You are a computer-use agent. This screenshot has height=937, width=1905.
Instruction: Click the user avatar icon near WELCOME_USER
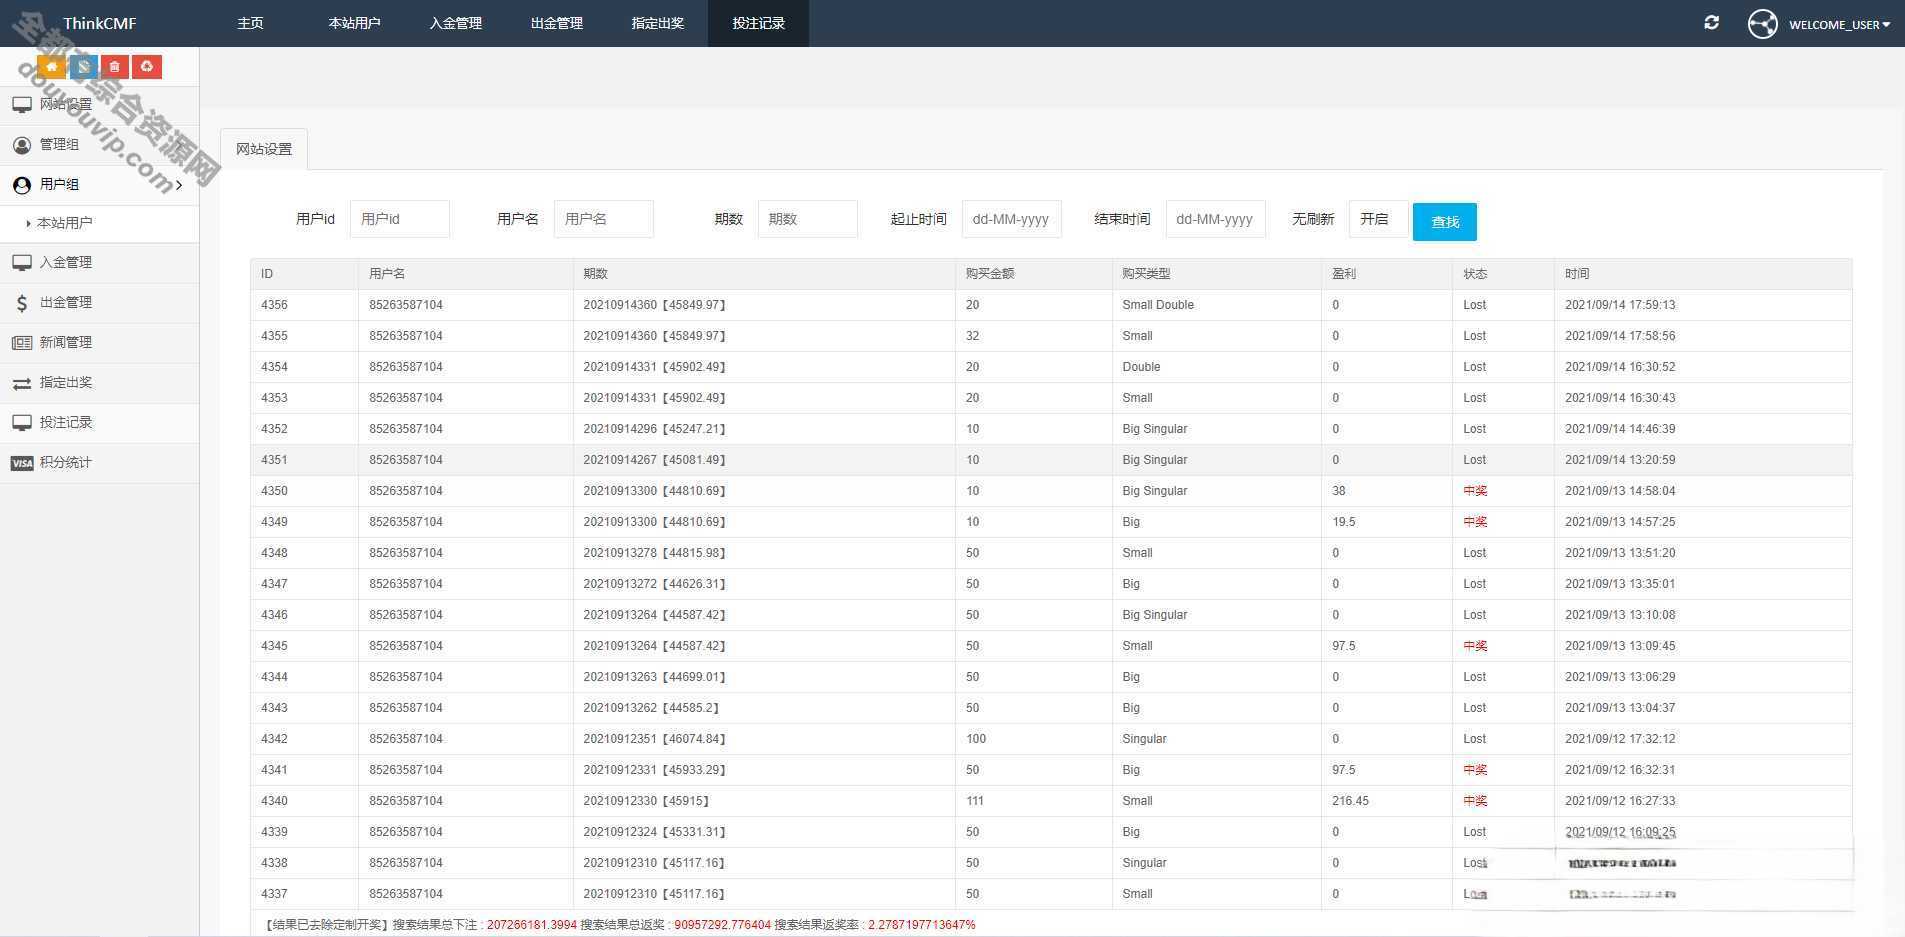[1763, 23]
